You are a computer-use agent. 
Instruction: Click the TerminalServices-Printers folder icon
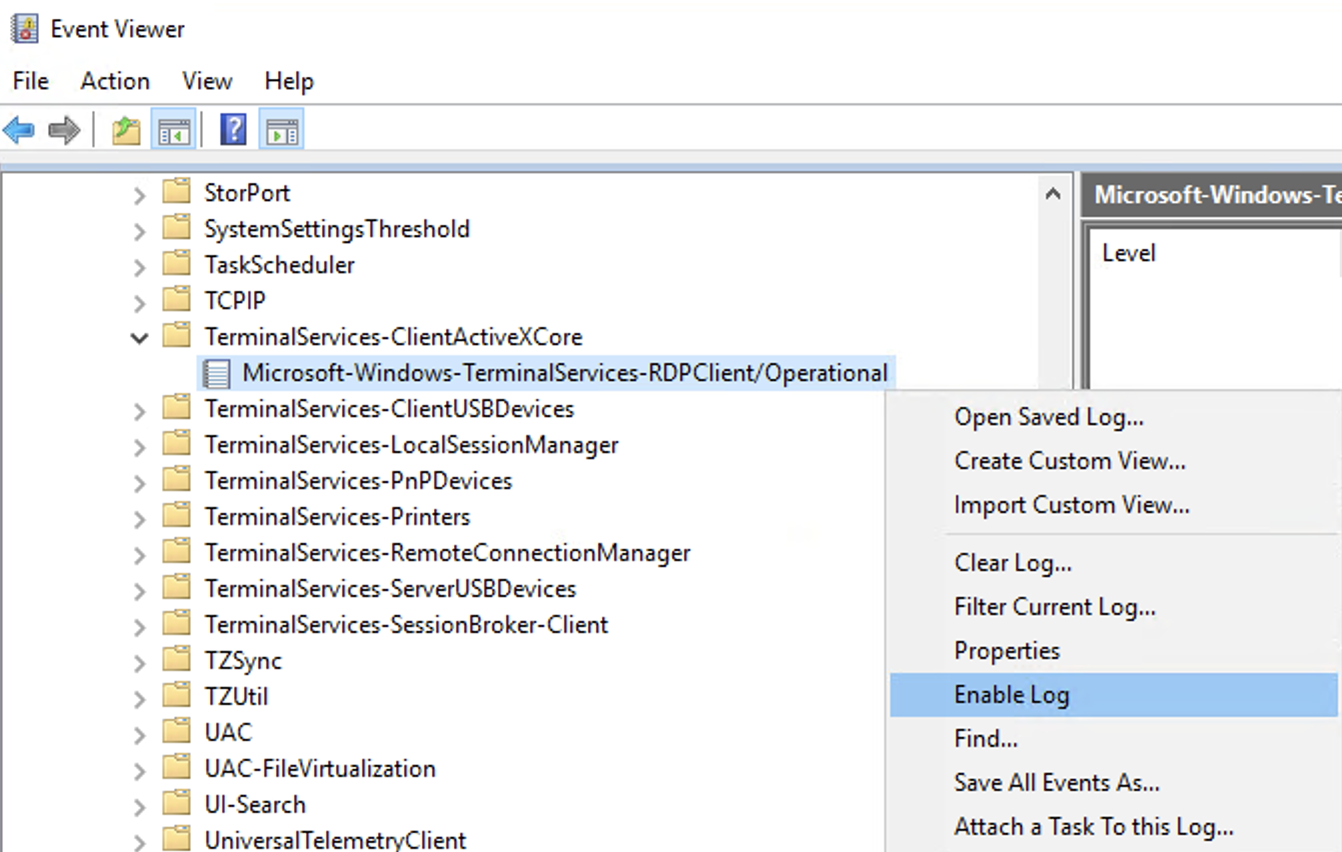(177, 516)
